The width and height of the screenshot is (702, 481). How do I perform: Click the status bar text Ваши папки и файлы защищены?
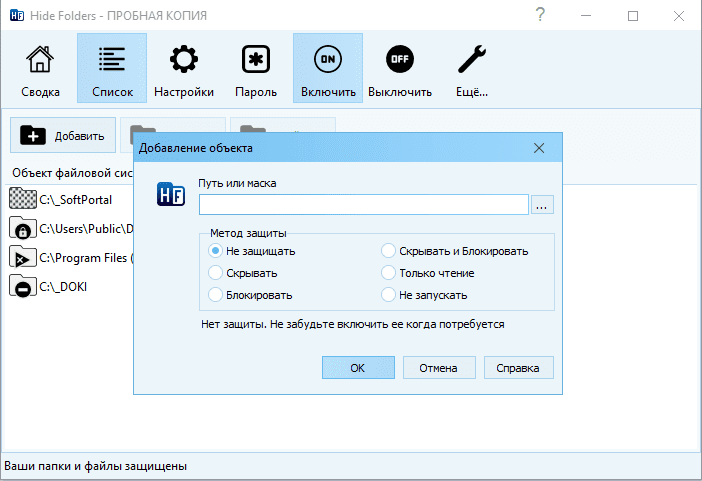point(95,466)
